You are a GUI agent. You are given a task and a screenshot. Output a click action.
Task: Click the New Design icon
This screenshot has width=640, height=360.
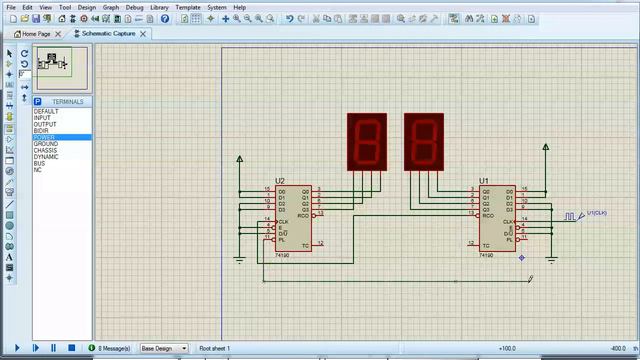point(13,19)
